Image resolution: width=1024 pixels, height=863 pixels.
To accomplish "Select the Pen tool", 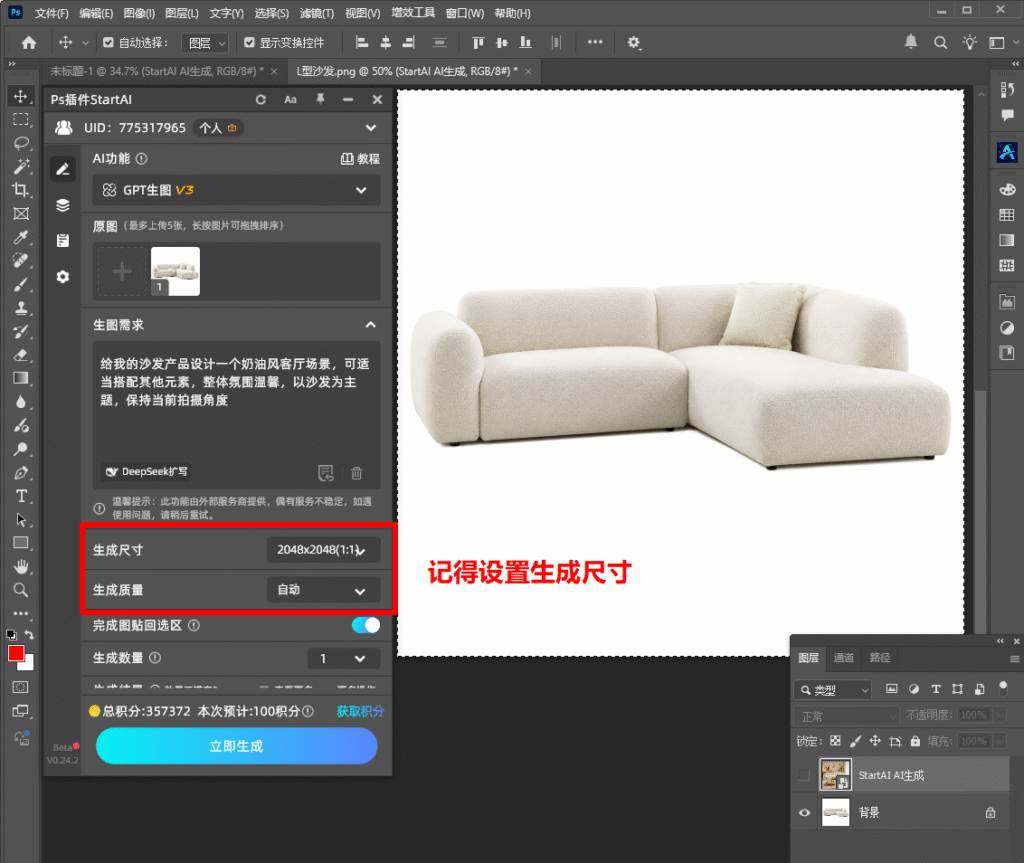I will 21,472.
